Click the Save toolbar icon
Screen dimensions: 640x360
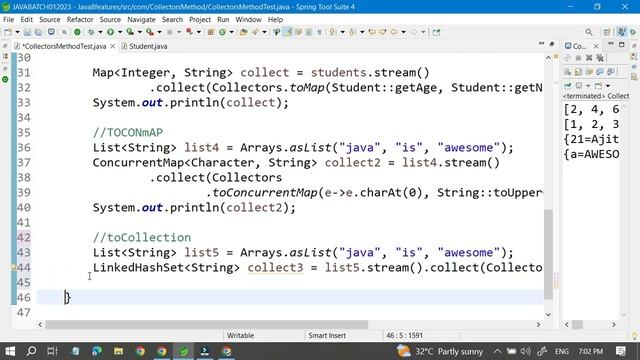(x=27, y=32)
